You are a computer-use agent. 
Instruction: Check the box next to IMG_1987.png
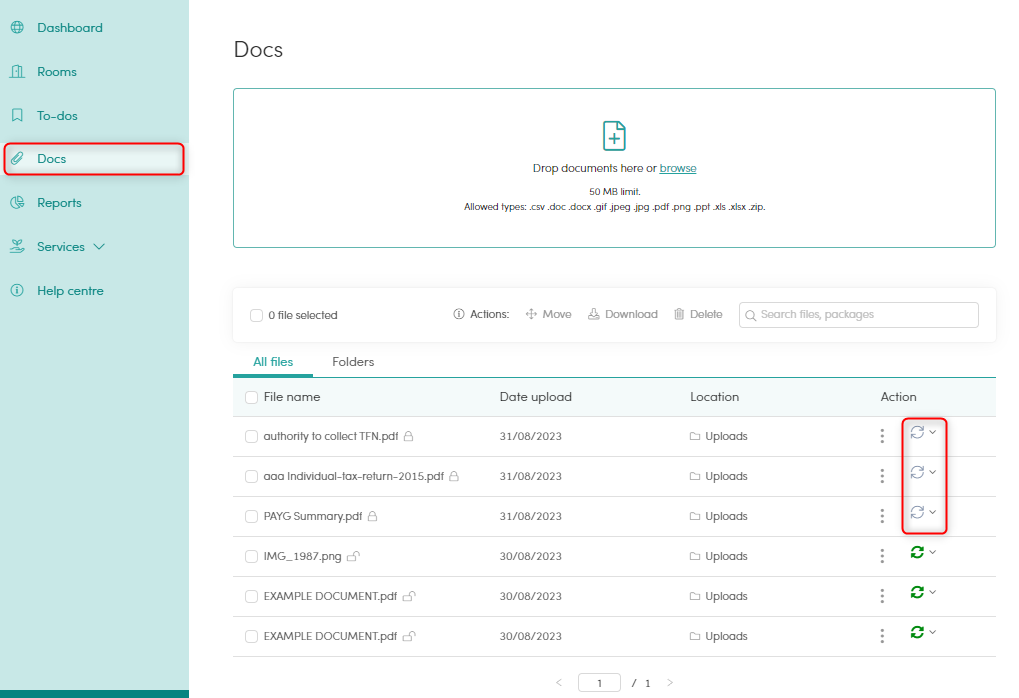(252, 556)
